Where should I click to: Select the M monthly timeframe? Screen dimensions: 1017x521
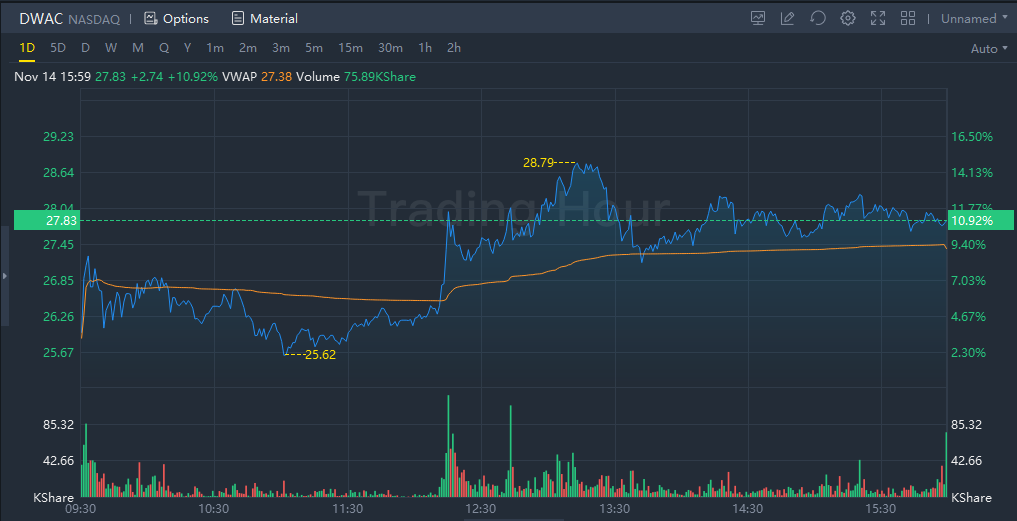click(x=138, y=48)
